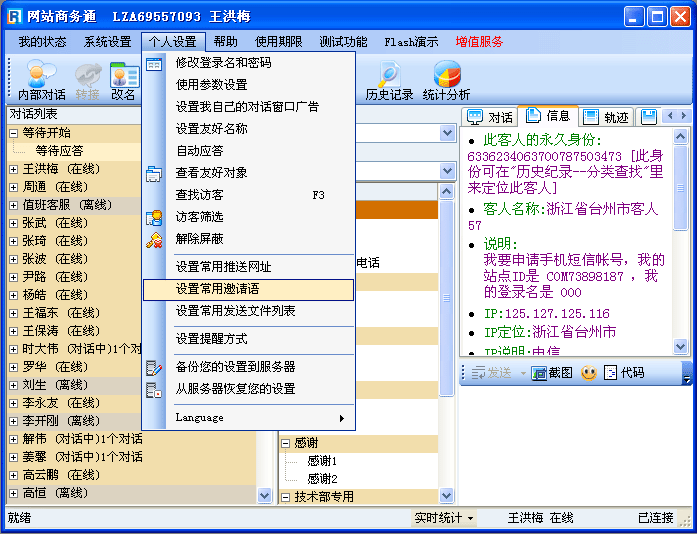
Task: Expand the 王洪梅 (在线) tree node
Action: [14, 169]
